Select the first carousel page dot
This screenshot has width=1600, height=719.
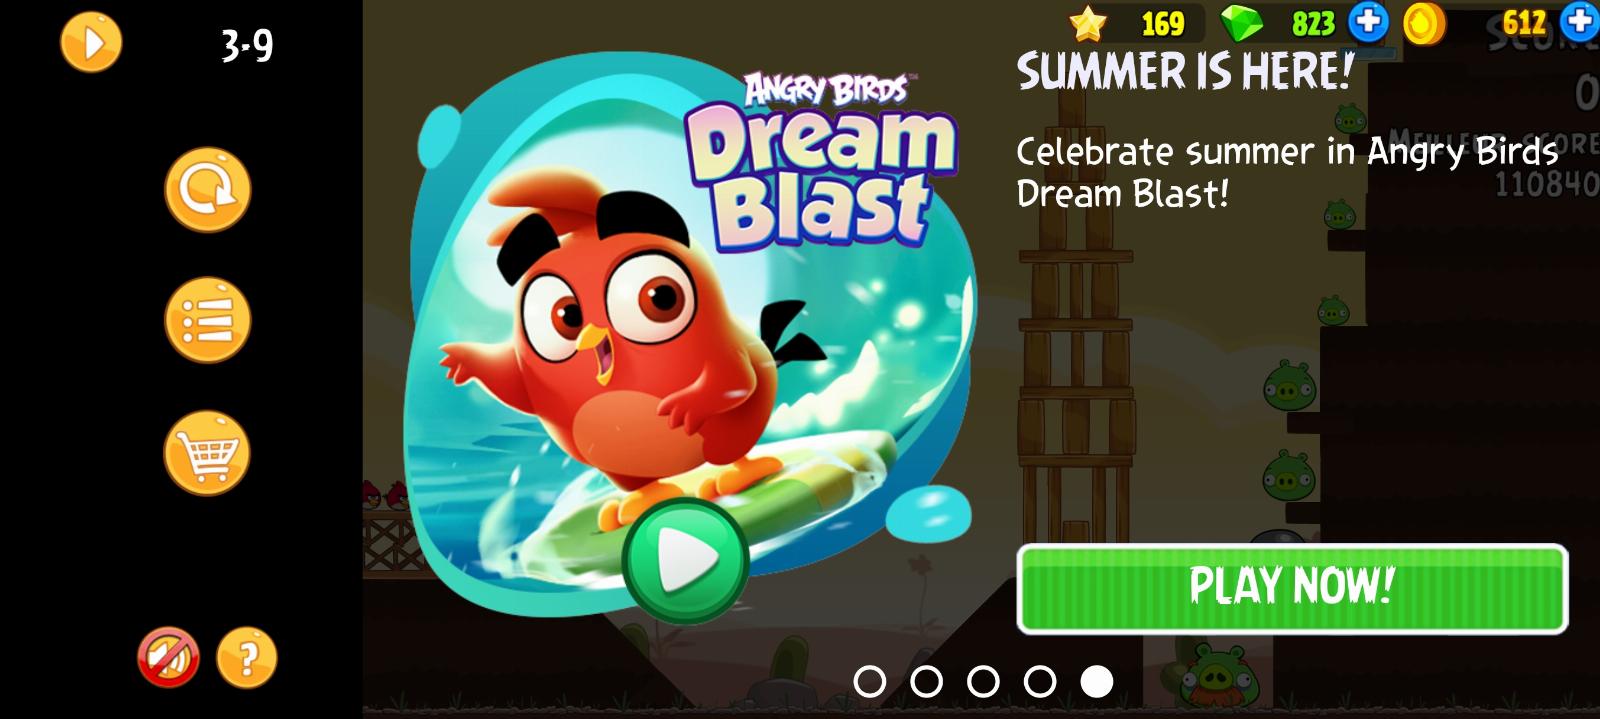point(870,681)
